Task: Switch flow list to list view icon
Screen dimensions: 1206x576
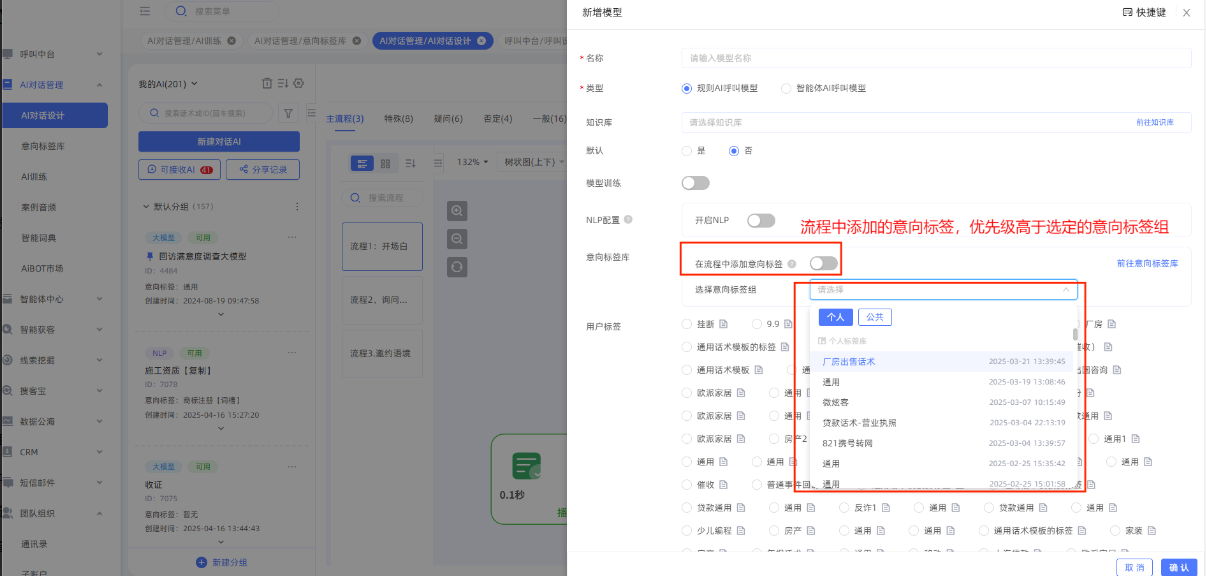Action: tap(363, 163)
